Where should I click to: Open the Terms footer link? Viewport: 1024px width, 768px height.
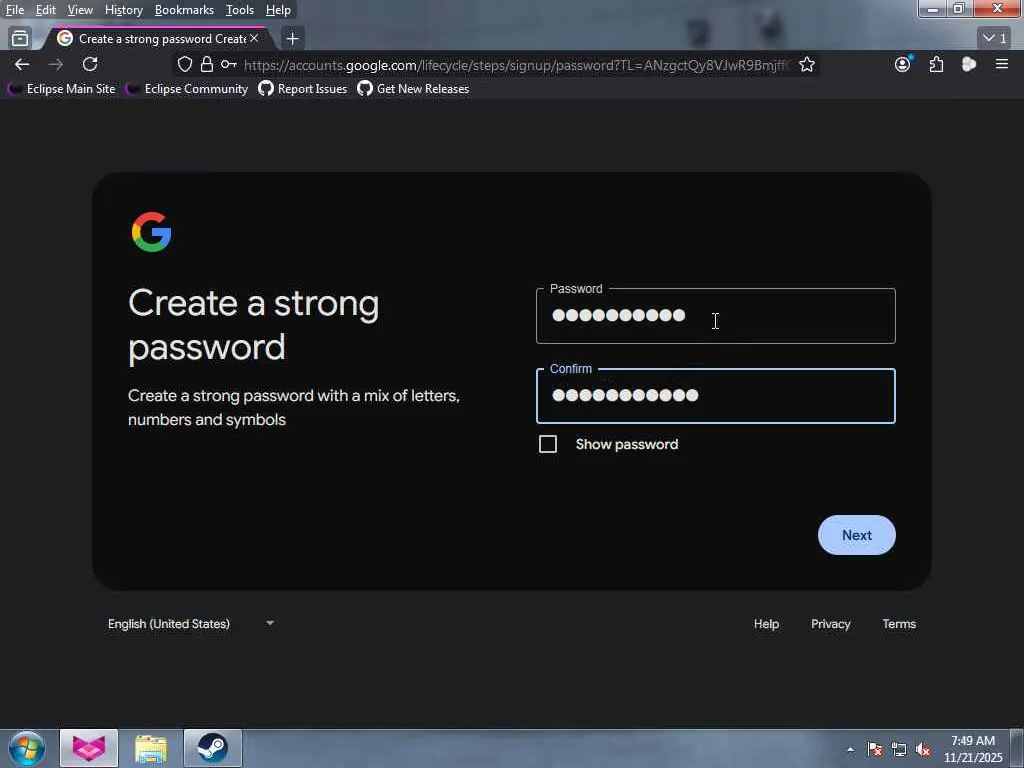pyautogui.click(x=899, y=624)
